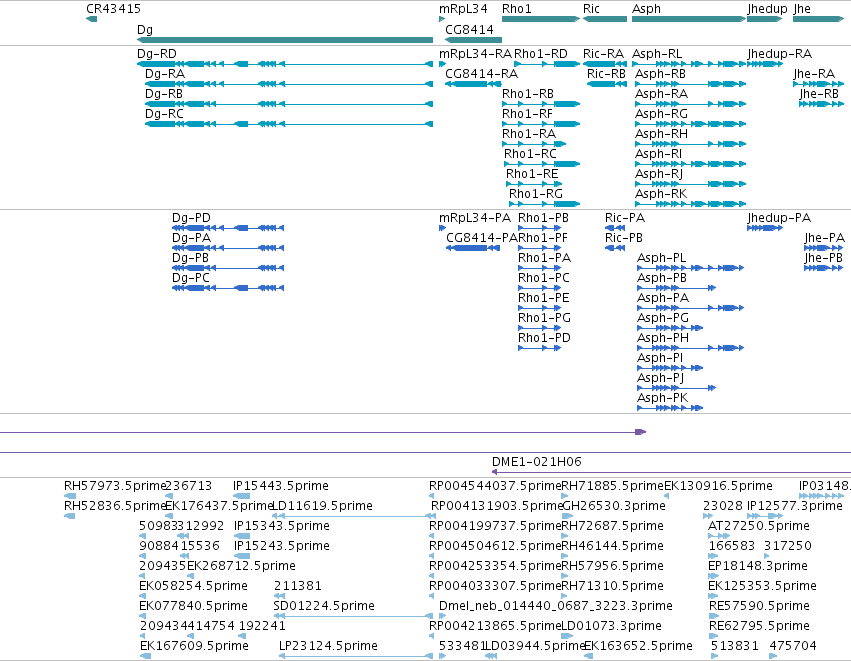The width and height of the screenshot is (851, 661).
Task: Click the SD01224.5prime EST feature
Action: click(353, 616)
